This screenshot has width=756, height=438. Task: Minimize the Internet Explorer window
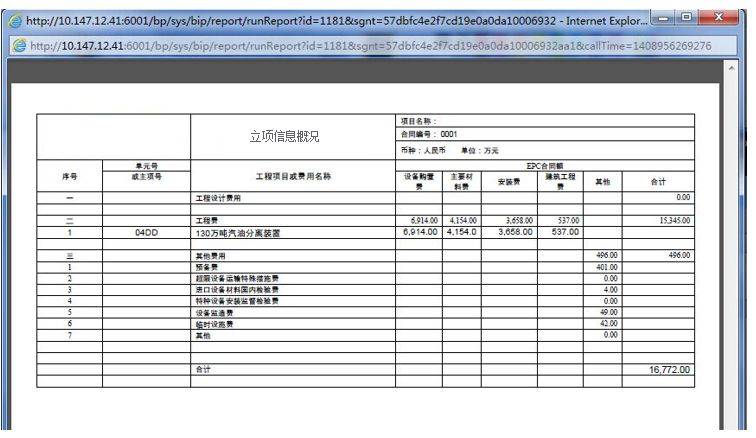[663, 18]
